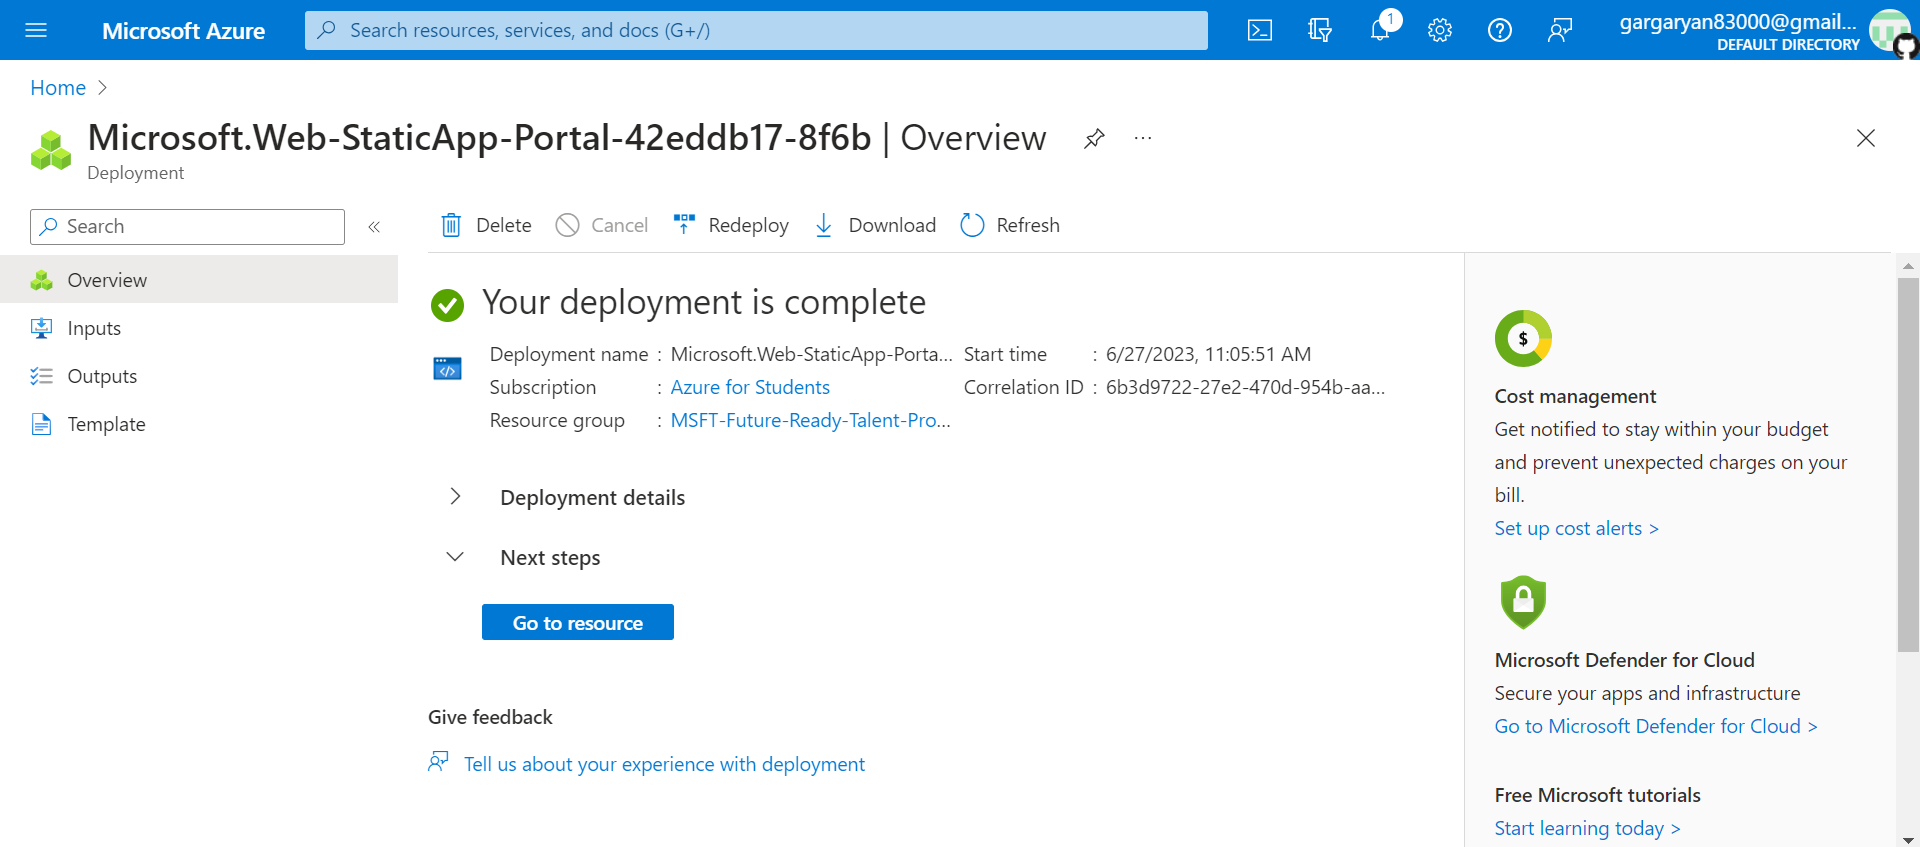Focus the global resource search bar

point(756,30)
